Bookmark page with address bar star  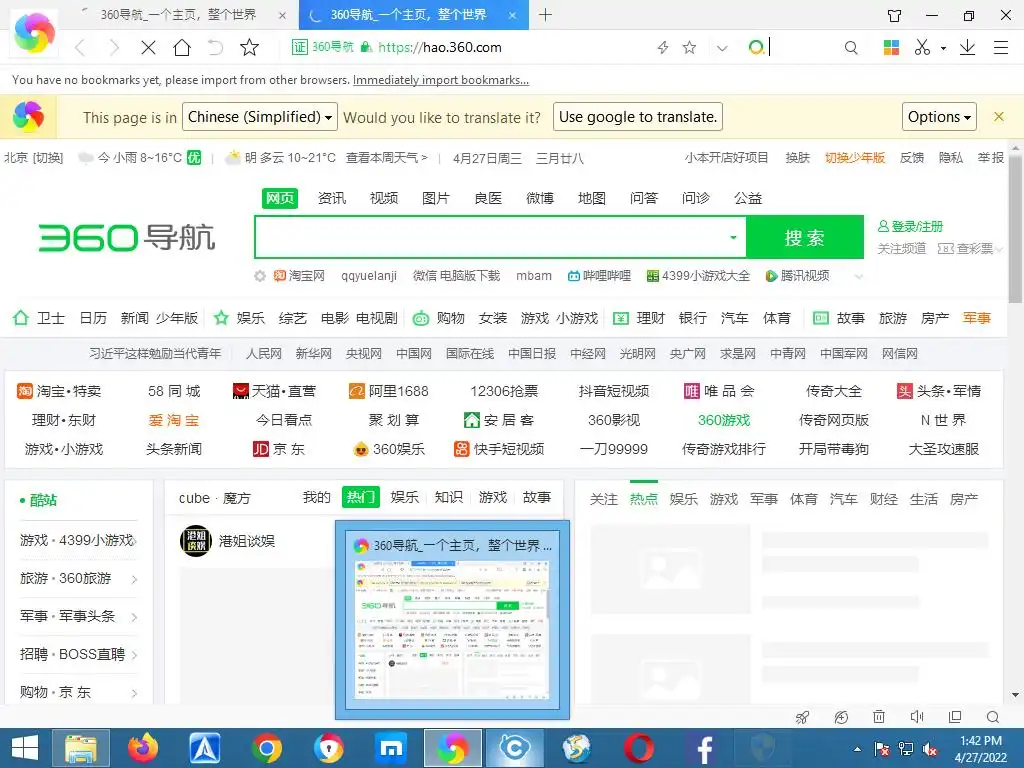click(x=689, y=47)
